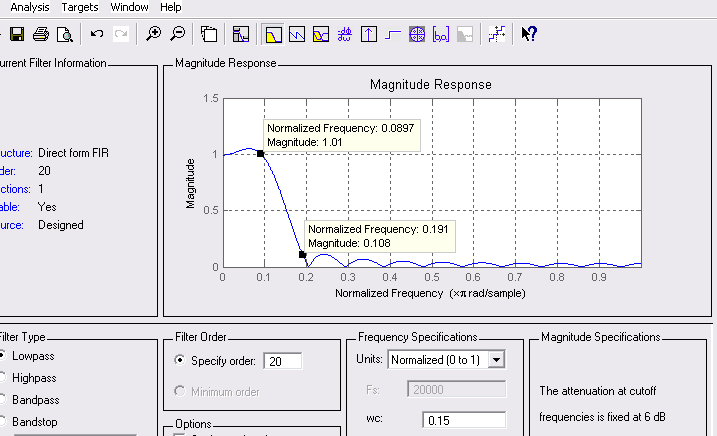Image resolution: width=717 pixels, height=436 pixels.
Task: Click the disabled Magnitude Response Estimate icon
Action: click(x=465, y=34)
